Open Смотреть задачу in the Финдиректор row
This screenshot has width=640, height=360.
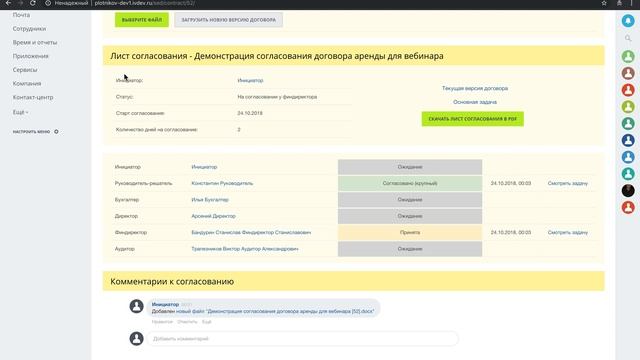point(567,232)
